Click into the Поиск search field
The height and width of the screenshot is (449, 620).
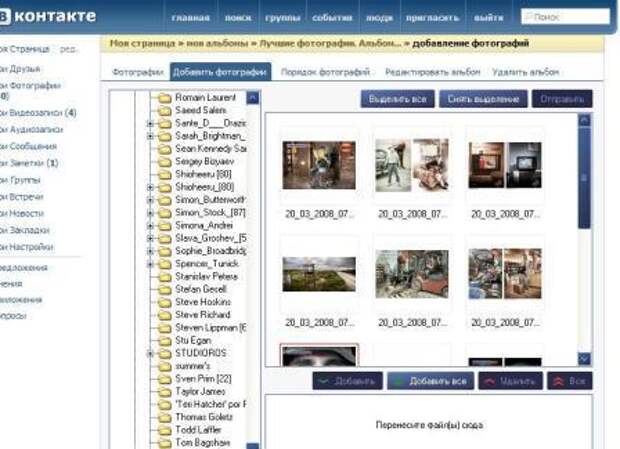(x=568, y=17)
